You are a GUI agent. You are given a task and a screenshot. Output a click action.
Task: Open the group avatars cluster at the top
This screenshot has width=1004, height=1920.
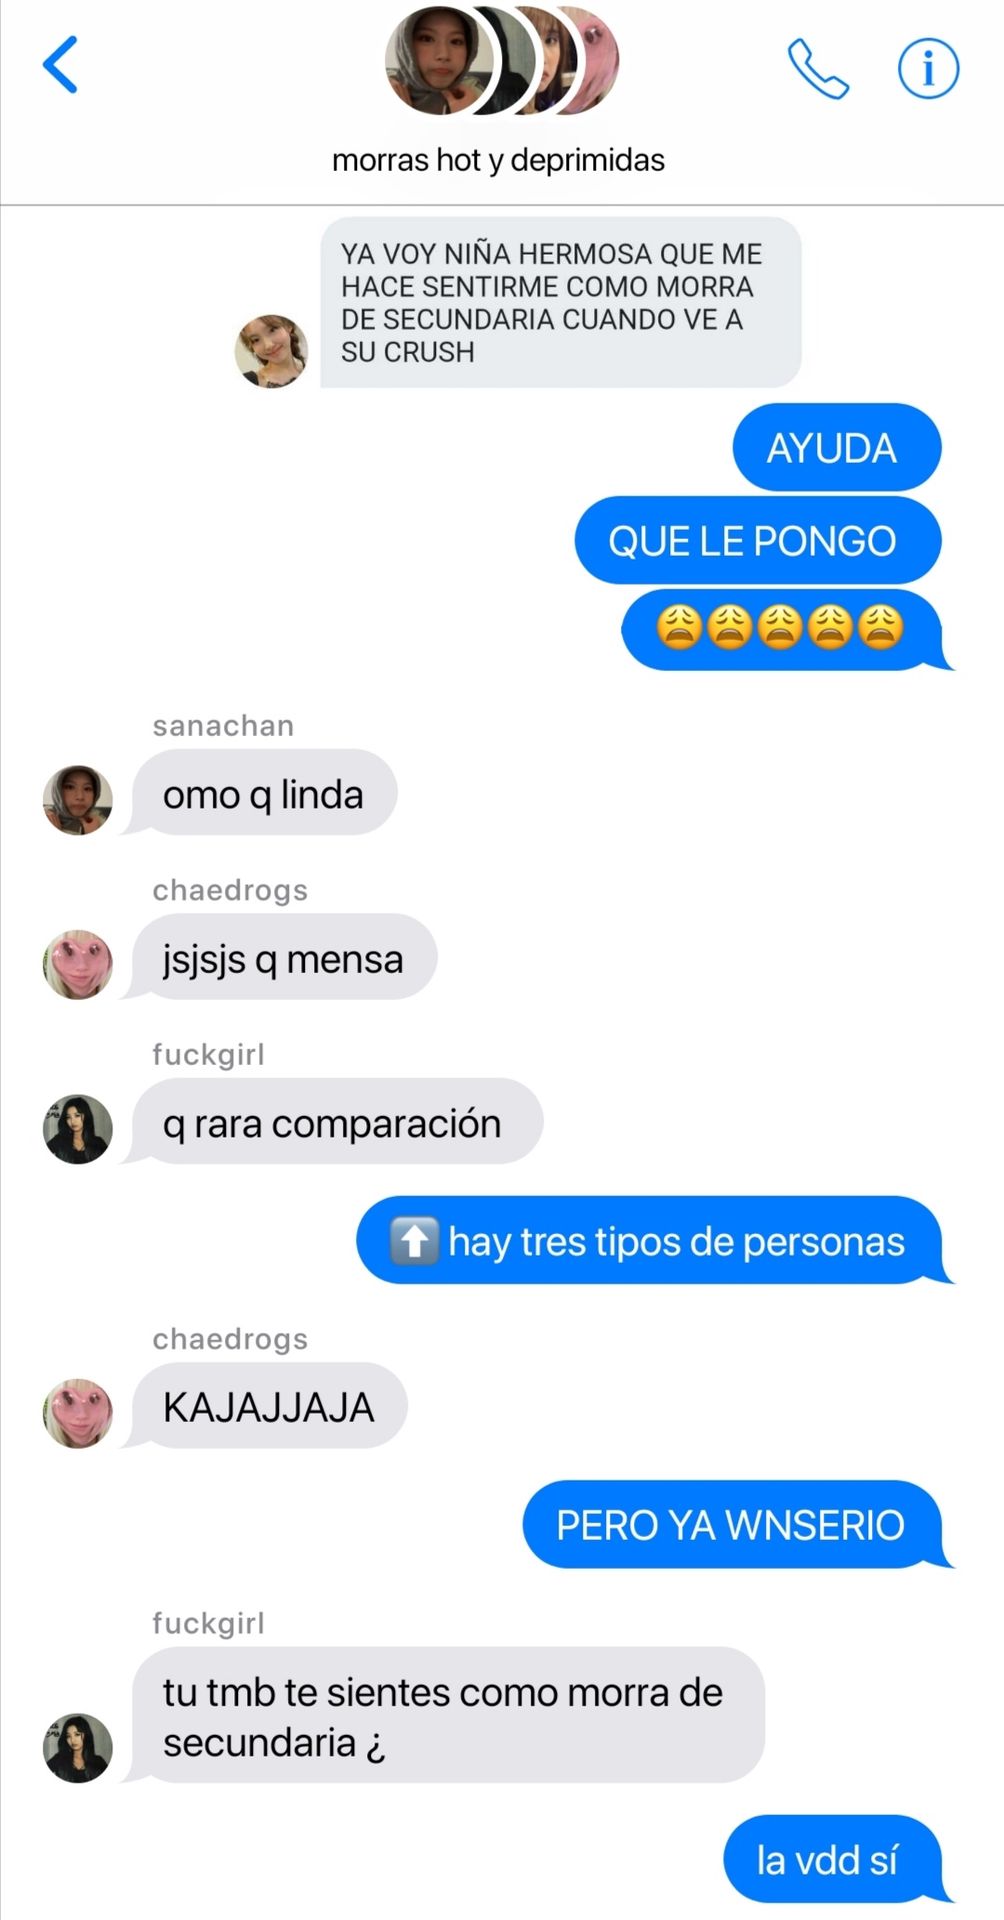click(x=502, y=61)
